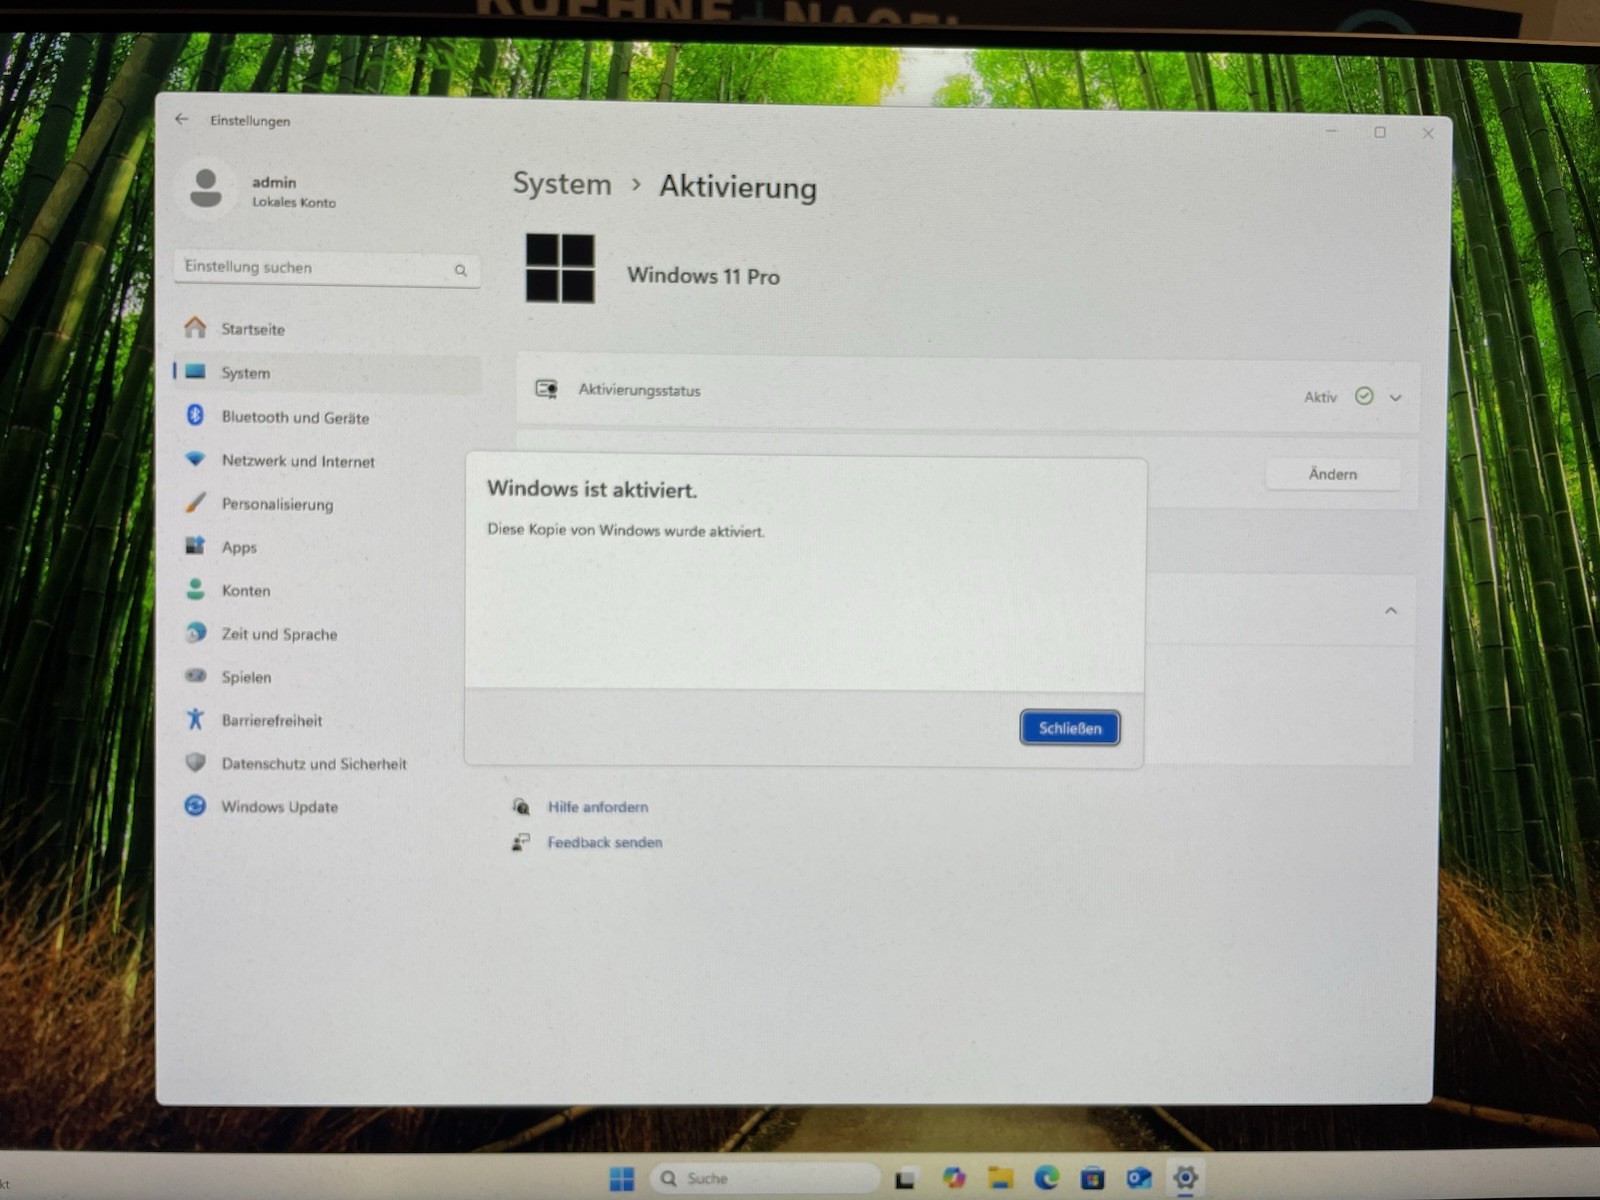Click the Hilfe anfordern icon
The image size is (1600, 1200).
coord(521,806)
